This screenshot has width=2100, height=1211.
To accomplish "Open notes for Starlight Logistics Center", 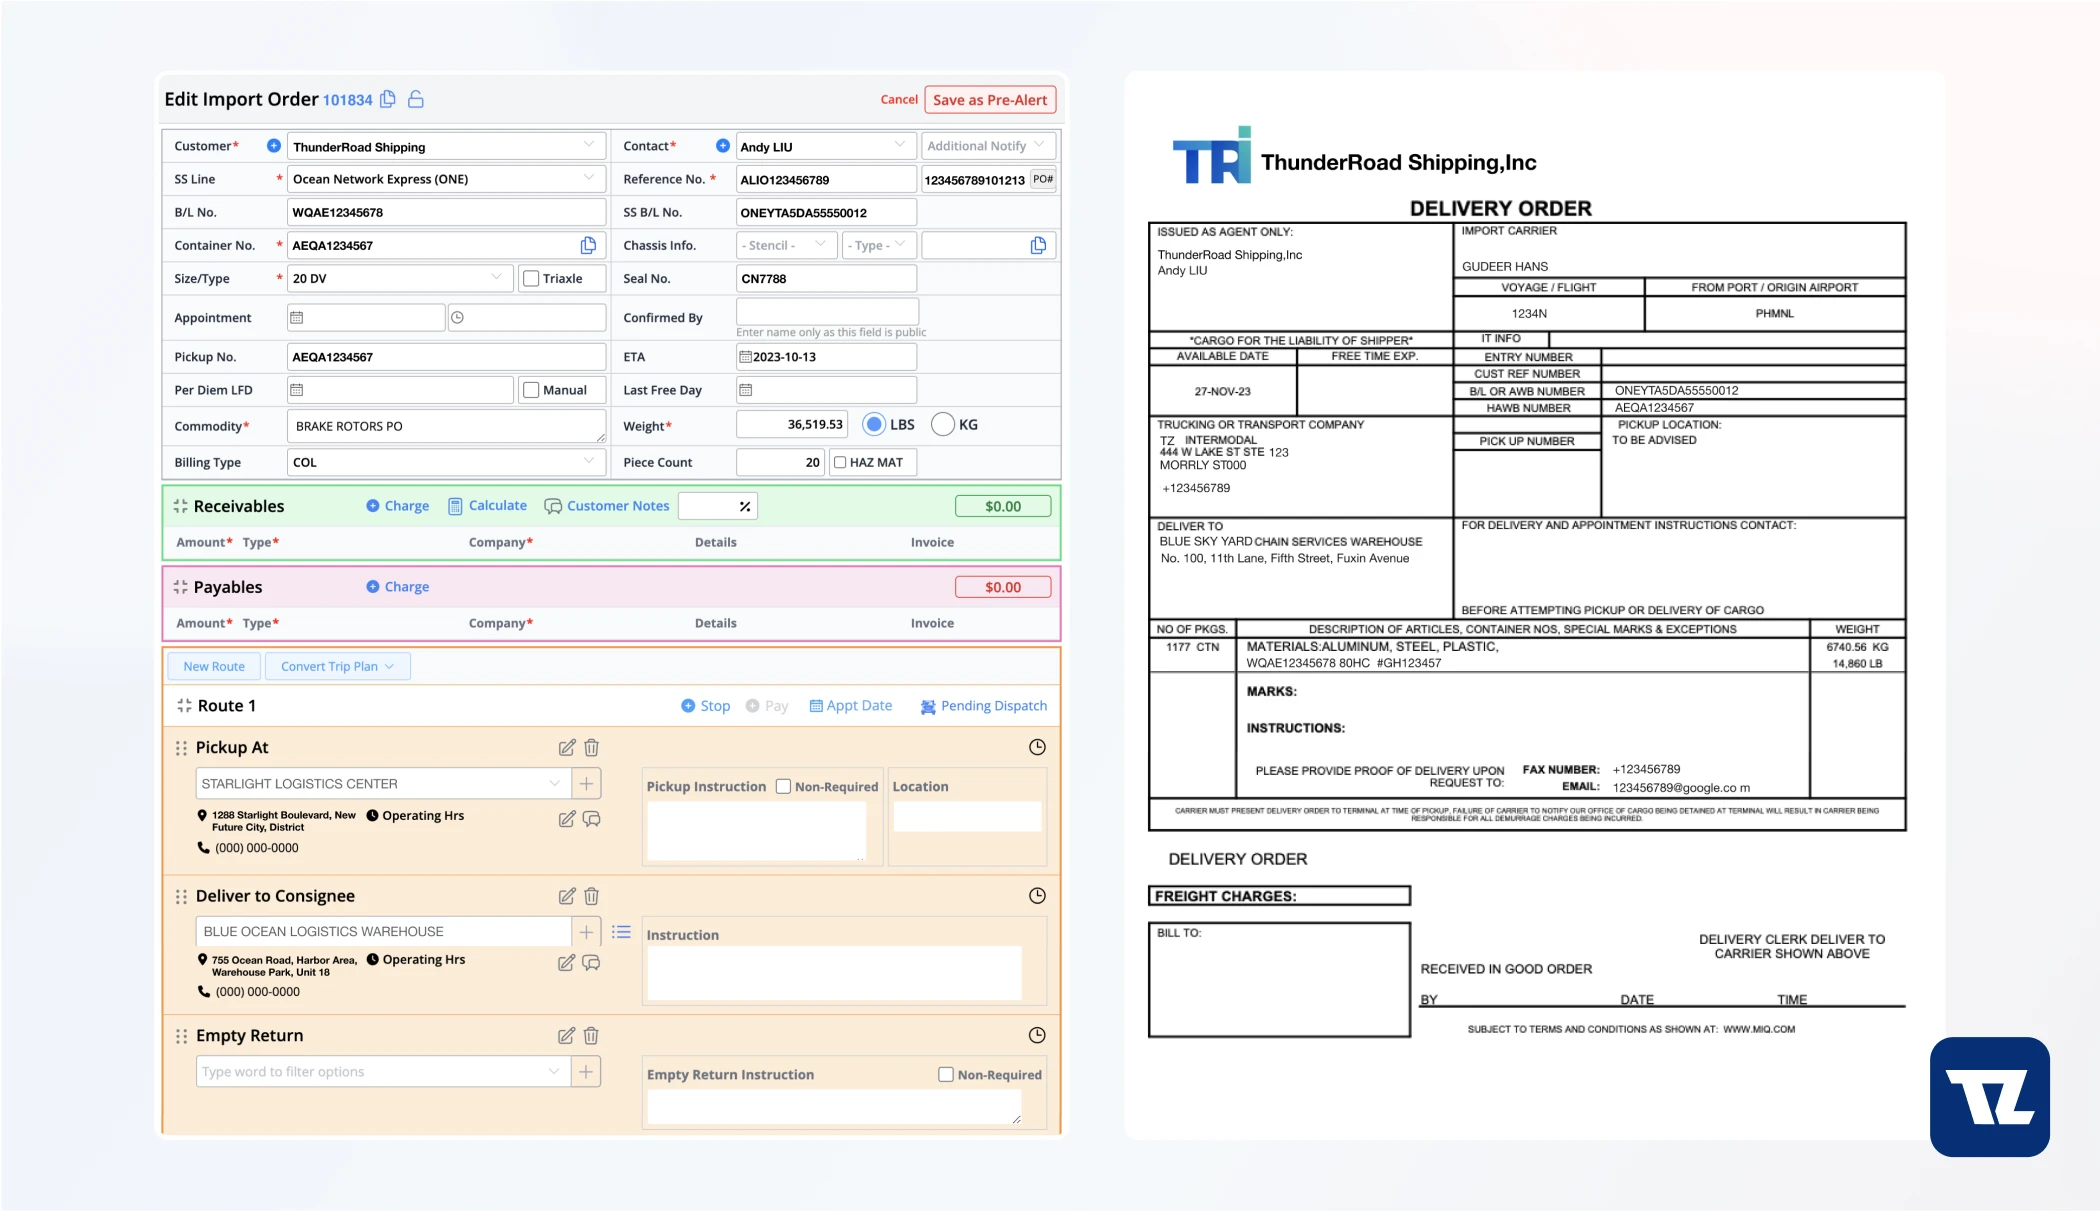I will [591, 819].
